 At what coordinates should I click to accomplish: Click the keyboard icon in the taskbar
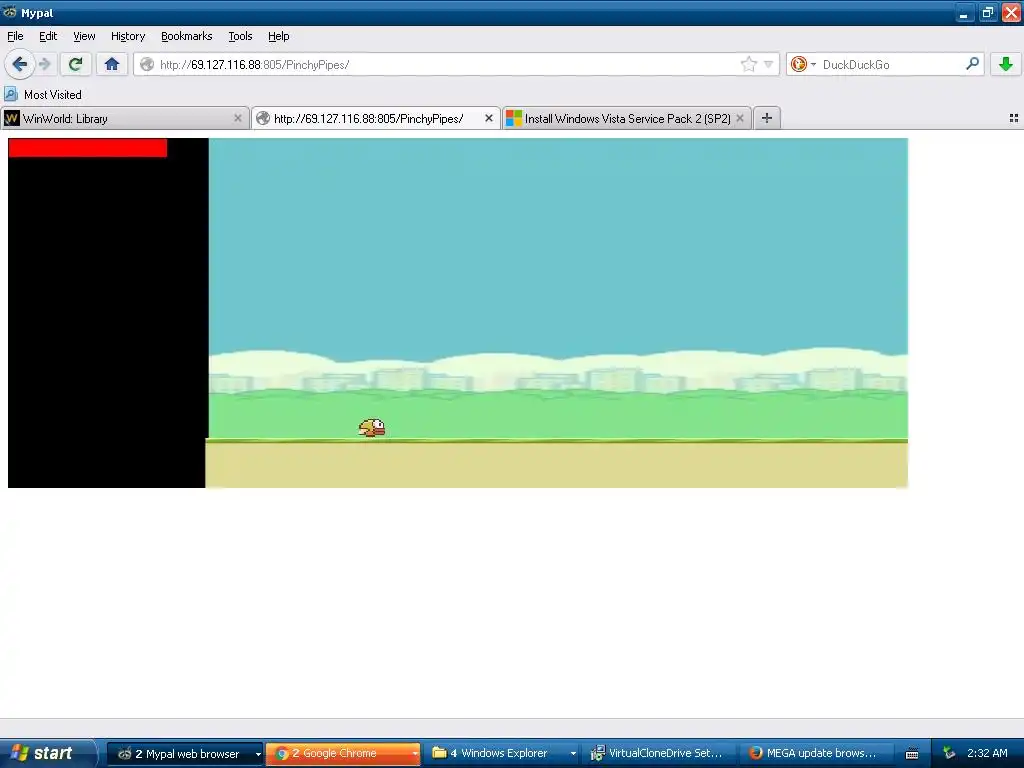click(x=912, y=754)
